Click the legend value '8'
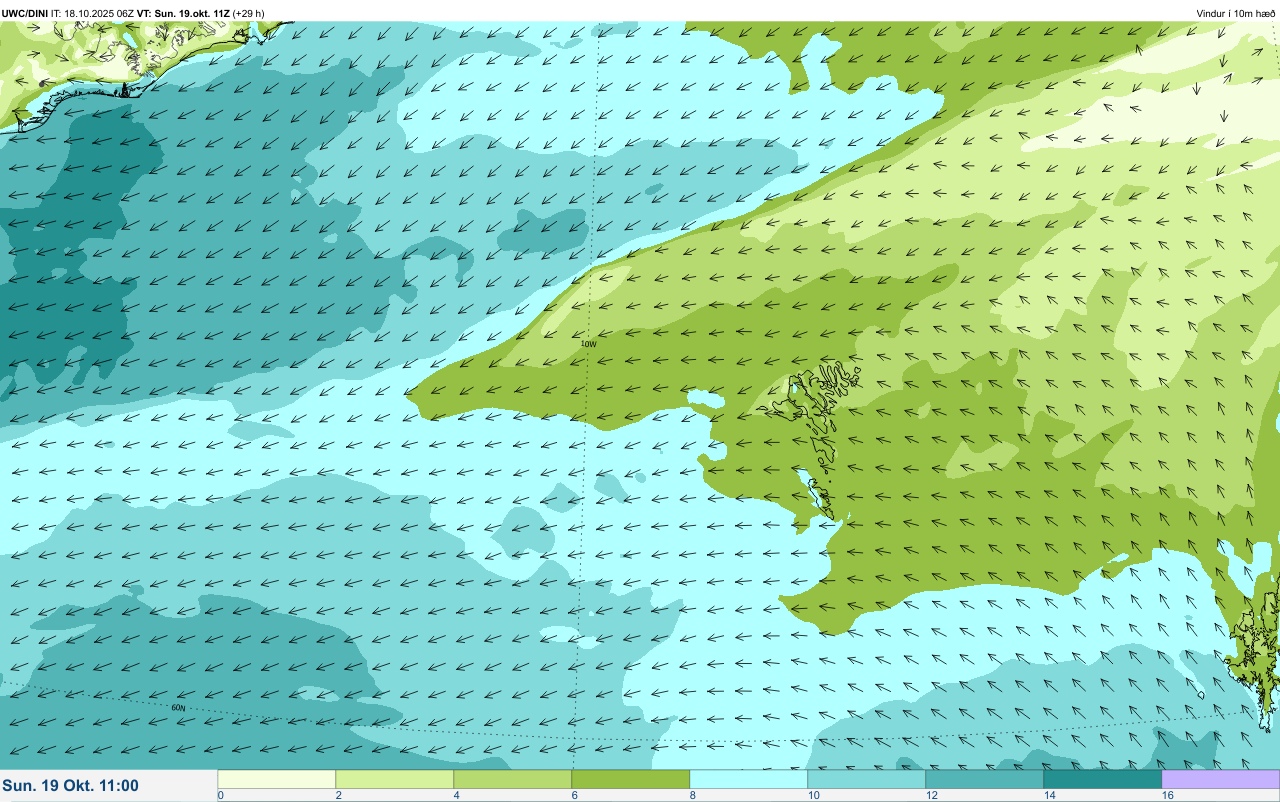1280x802 pixels. coord(693,795)
